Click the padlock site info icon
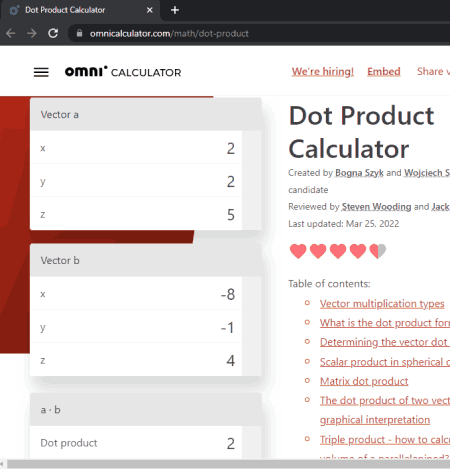 [x=79, y=33]
